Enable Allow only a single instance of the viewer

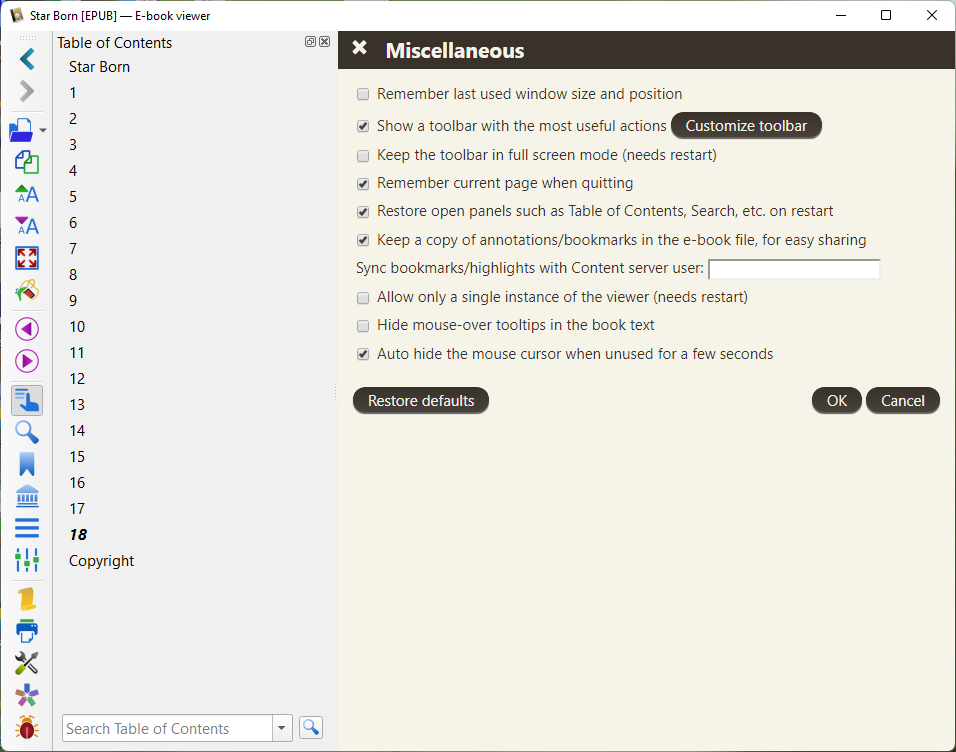[x=363, y=298]
